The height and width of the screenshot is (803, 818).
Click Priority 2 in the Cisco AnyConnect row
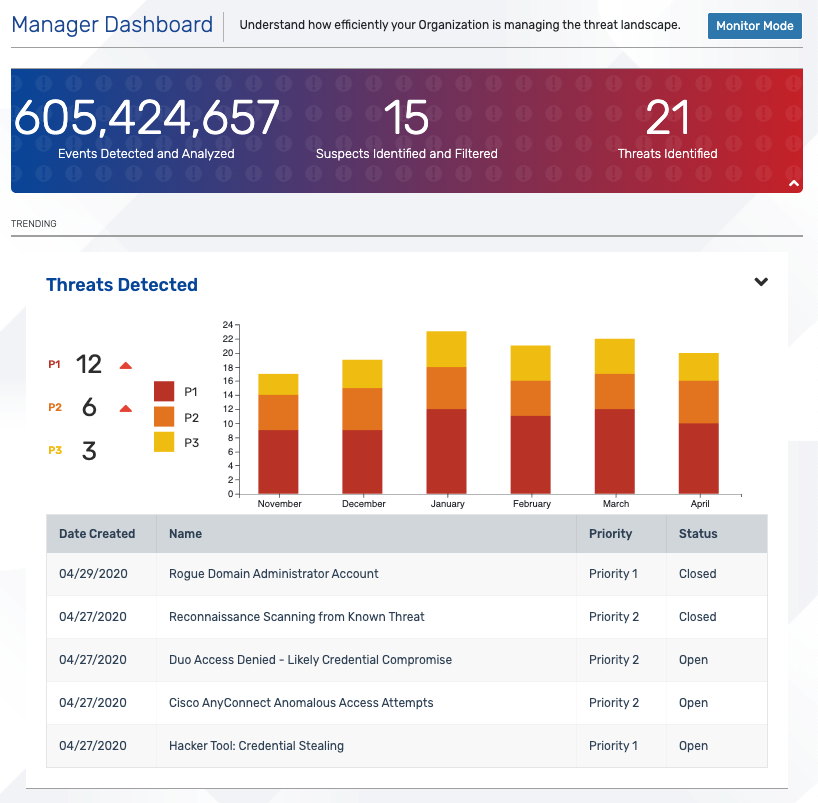click(x=614, y=703)
